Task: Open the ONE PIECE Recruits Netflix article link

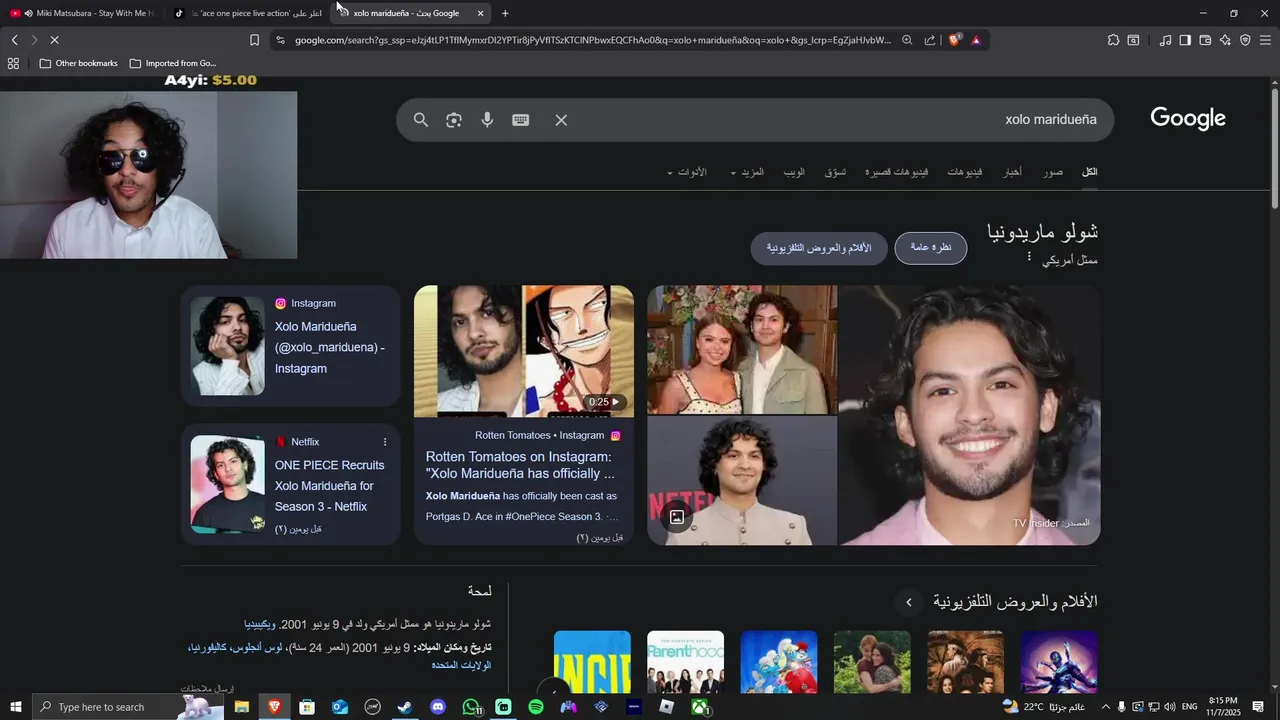Action: pos(330,486)
